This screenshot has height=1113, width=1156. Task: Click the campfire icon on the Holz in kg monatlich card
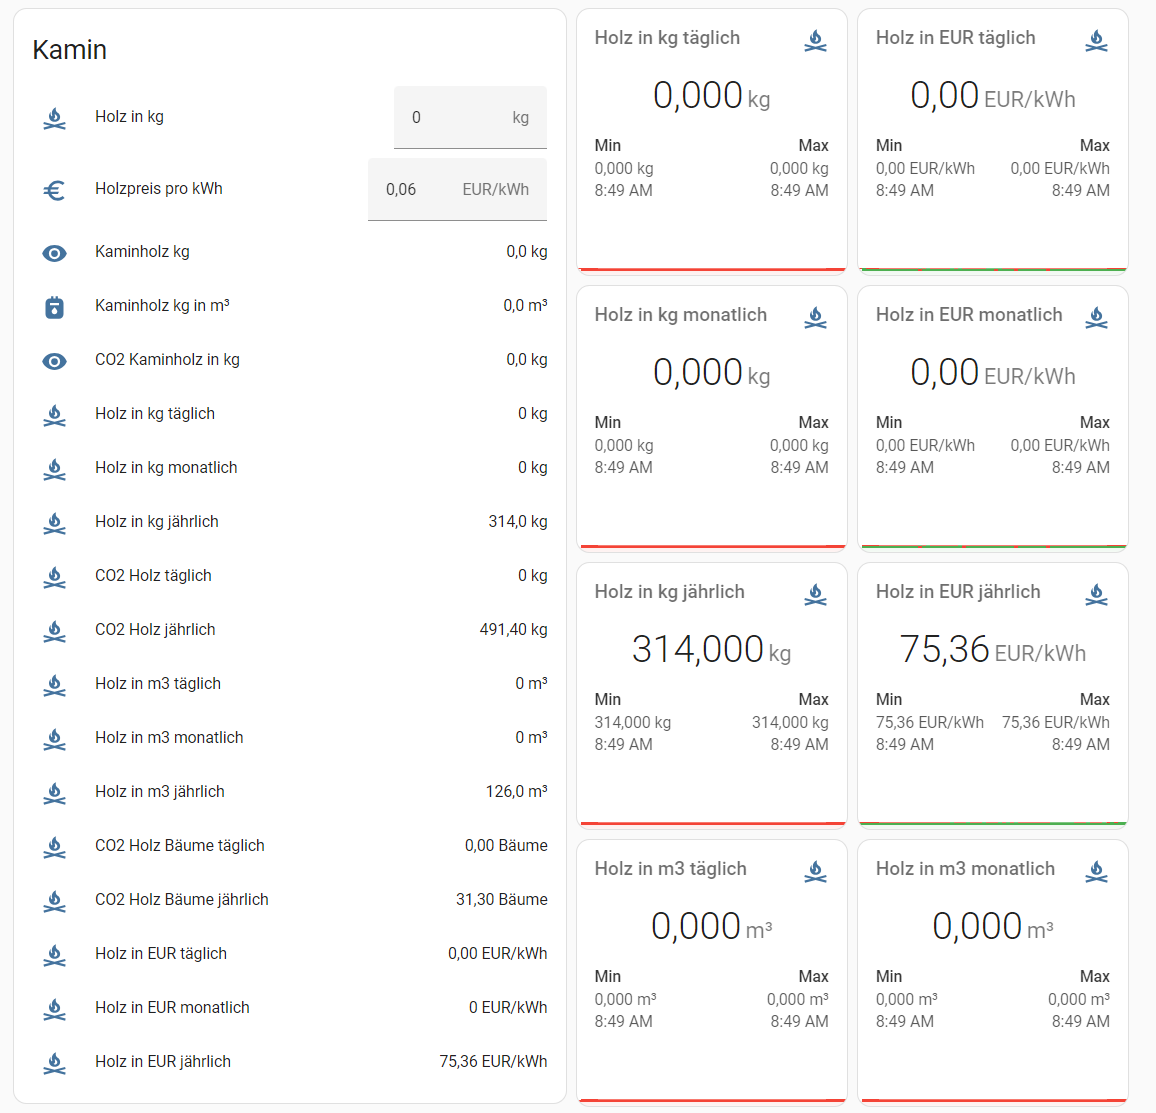[x=815, y=318]
